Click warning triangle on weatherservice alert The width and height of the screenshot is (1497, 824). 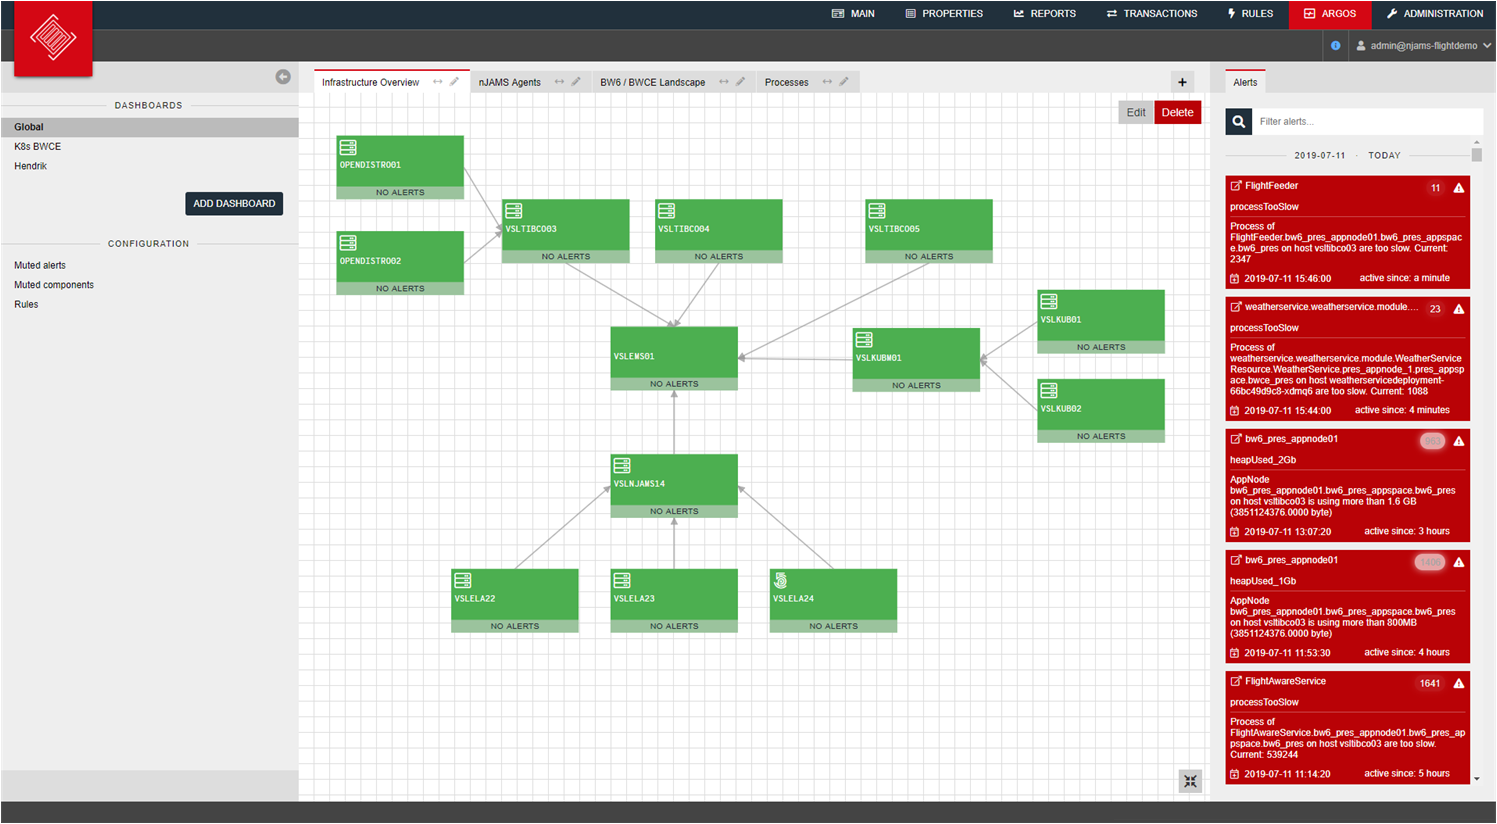click(1459, 309)
